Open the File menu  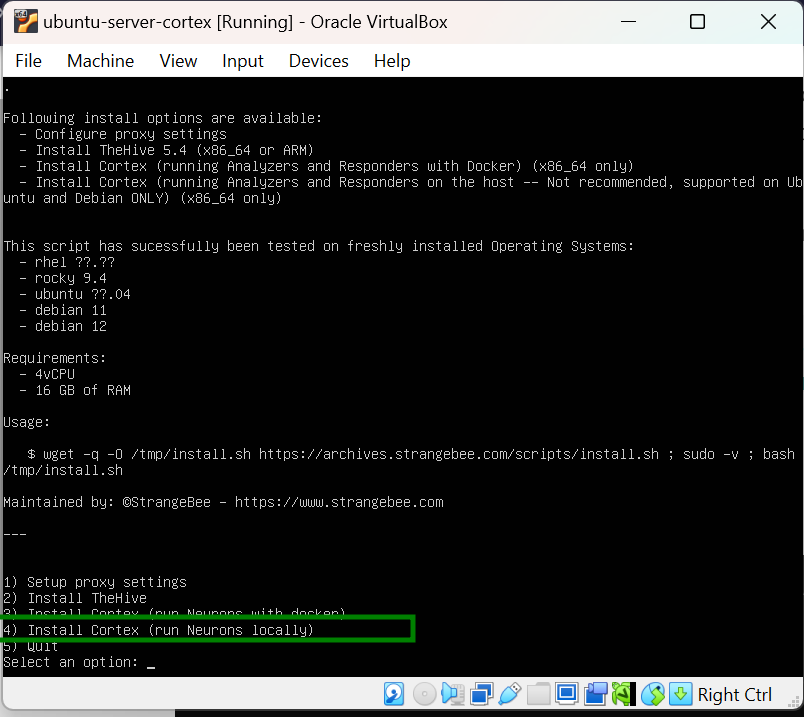click(x=28, y=61)
